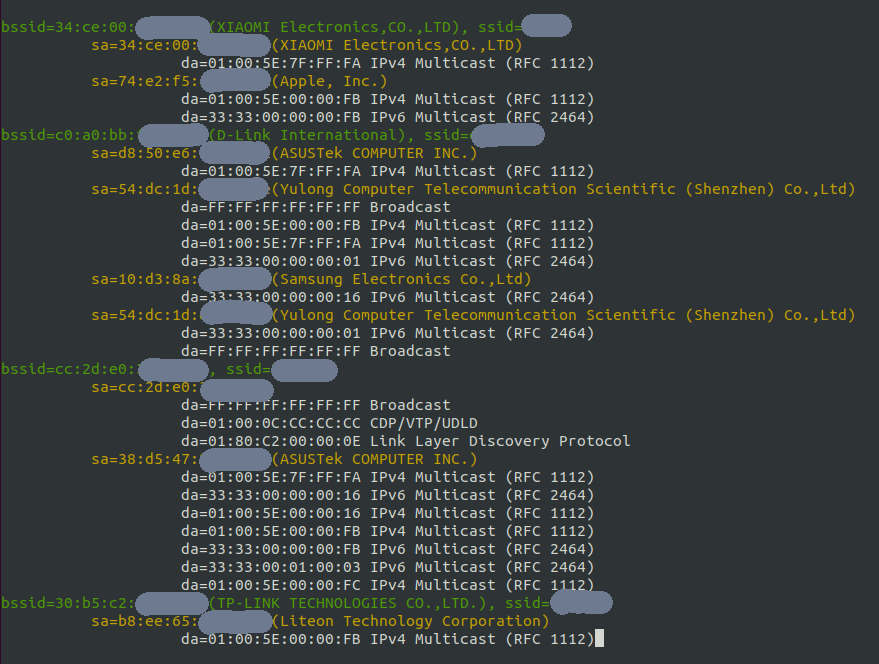This screenshot has width=879, height=664.
Task: Select the sa=10:d3:8a Samsung Electronics line
Action: click(x=311, y=279)
